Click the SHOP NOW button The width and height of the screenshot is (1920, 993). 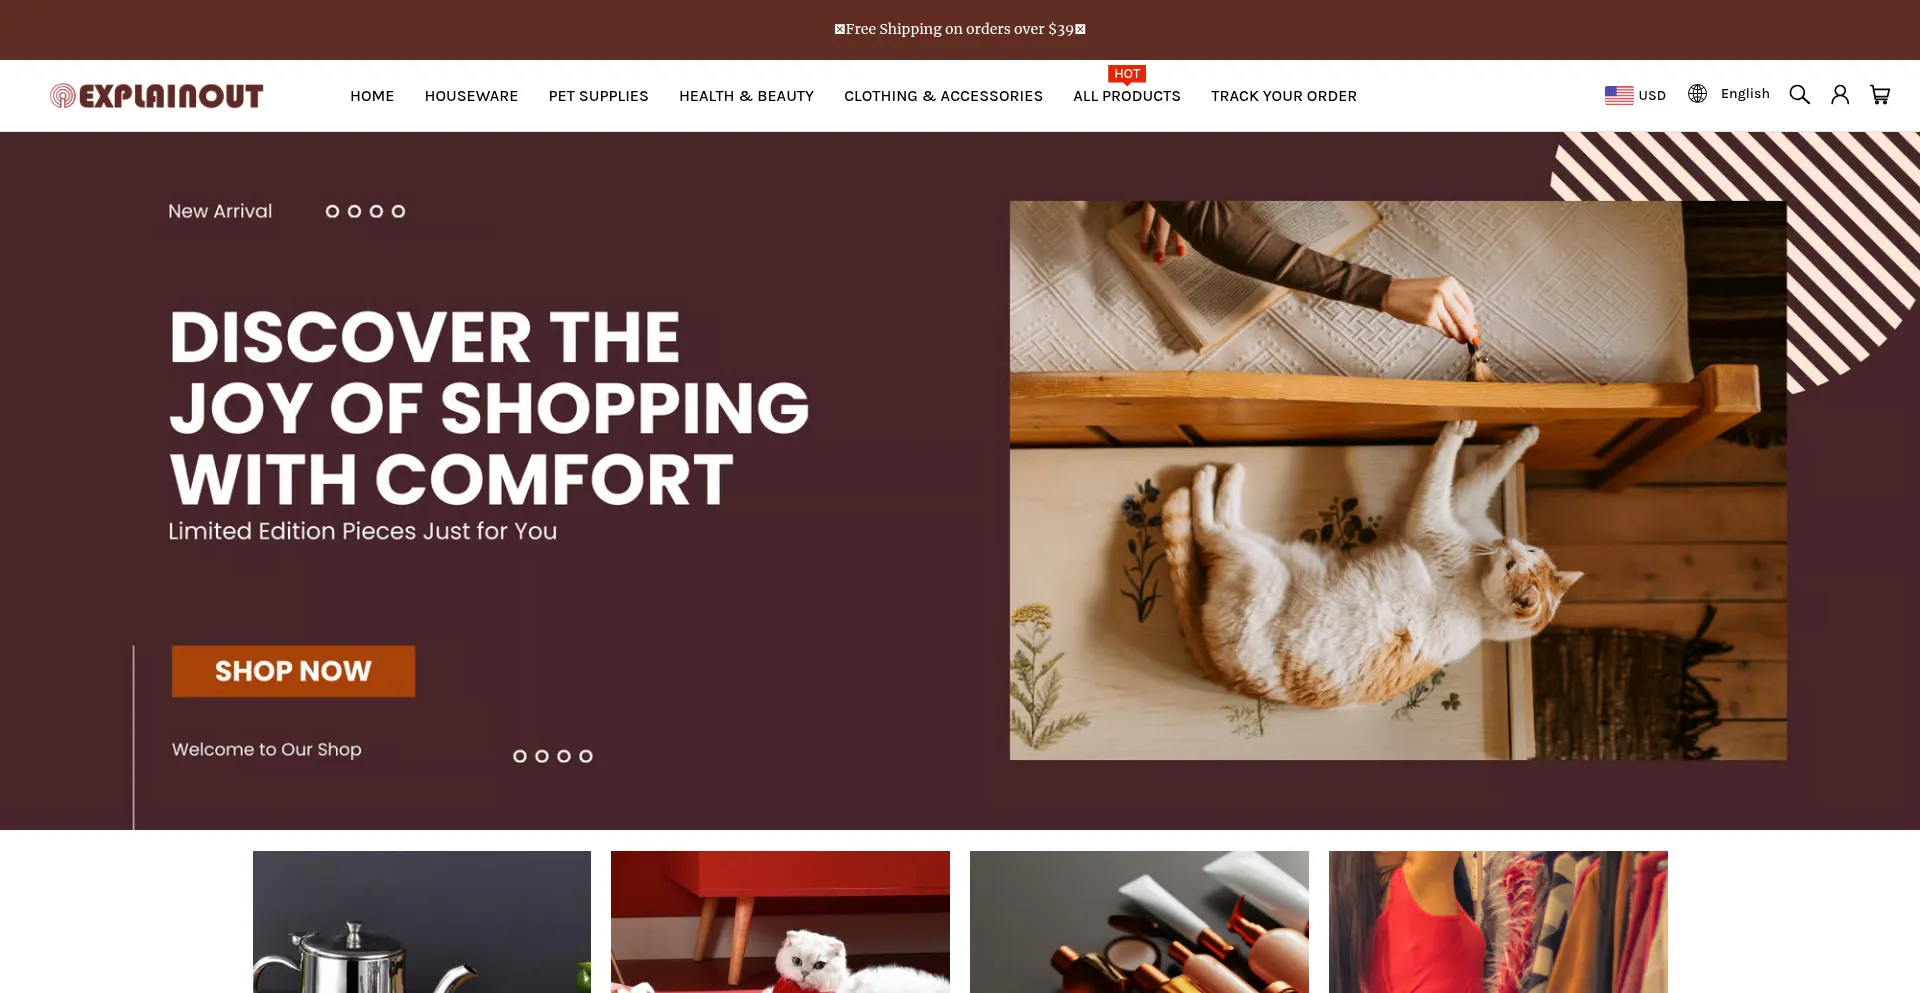(293, 671)
